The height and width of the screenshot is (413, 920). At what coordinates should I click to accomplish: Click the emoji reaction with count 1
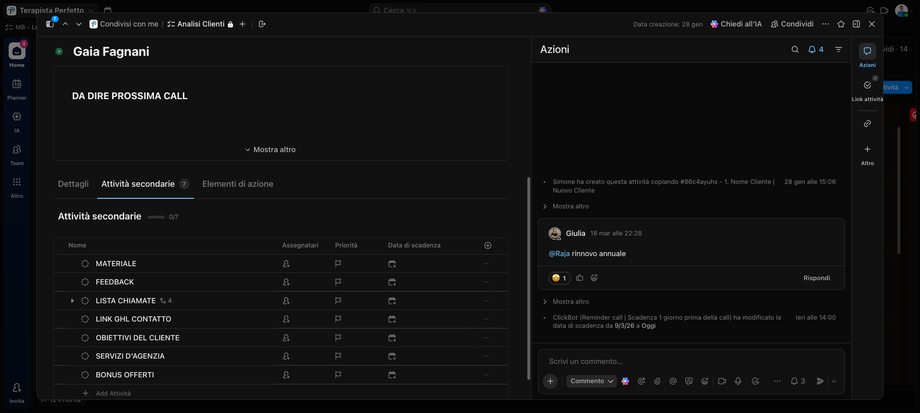(559, 278)
